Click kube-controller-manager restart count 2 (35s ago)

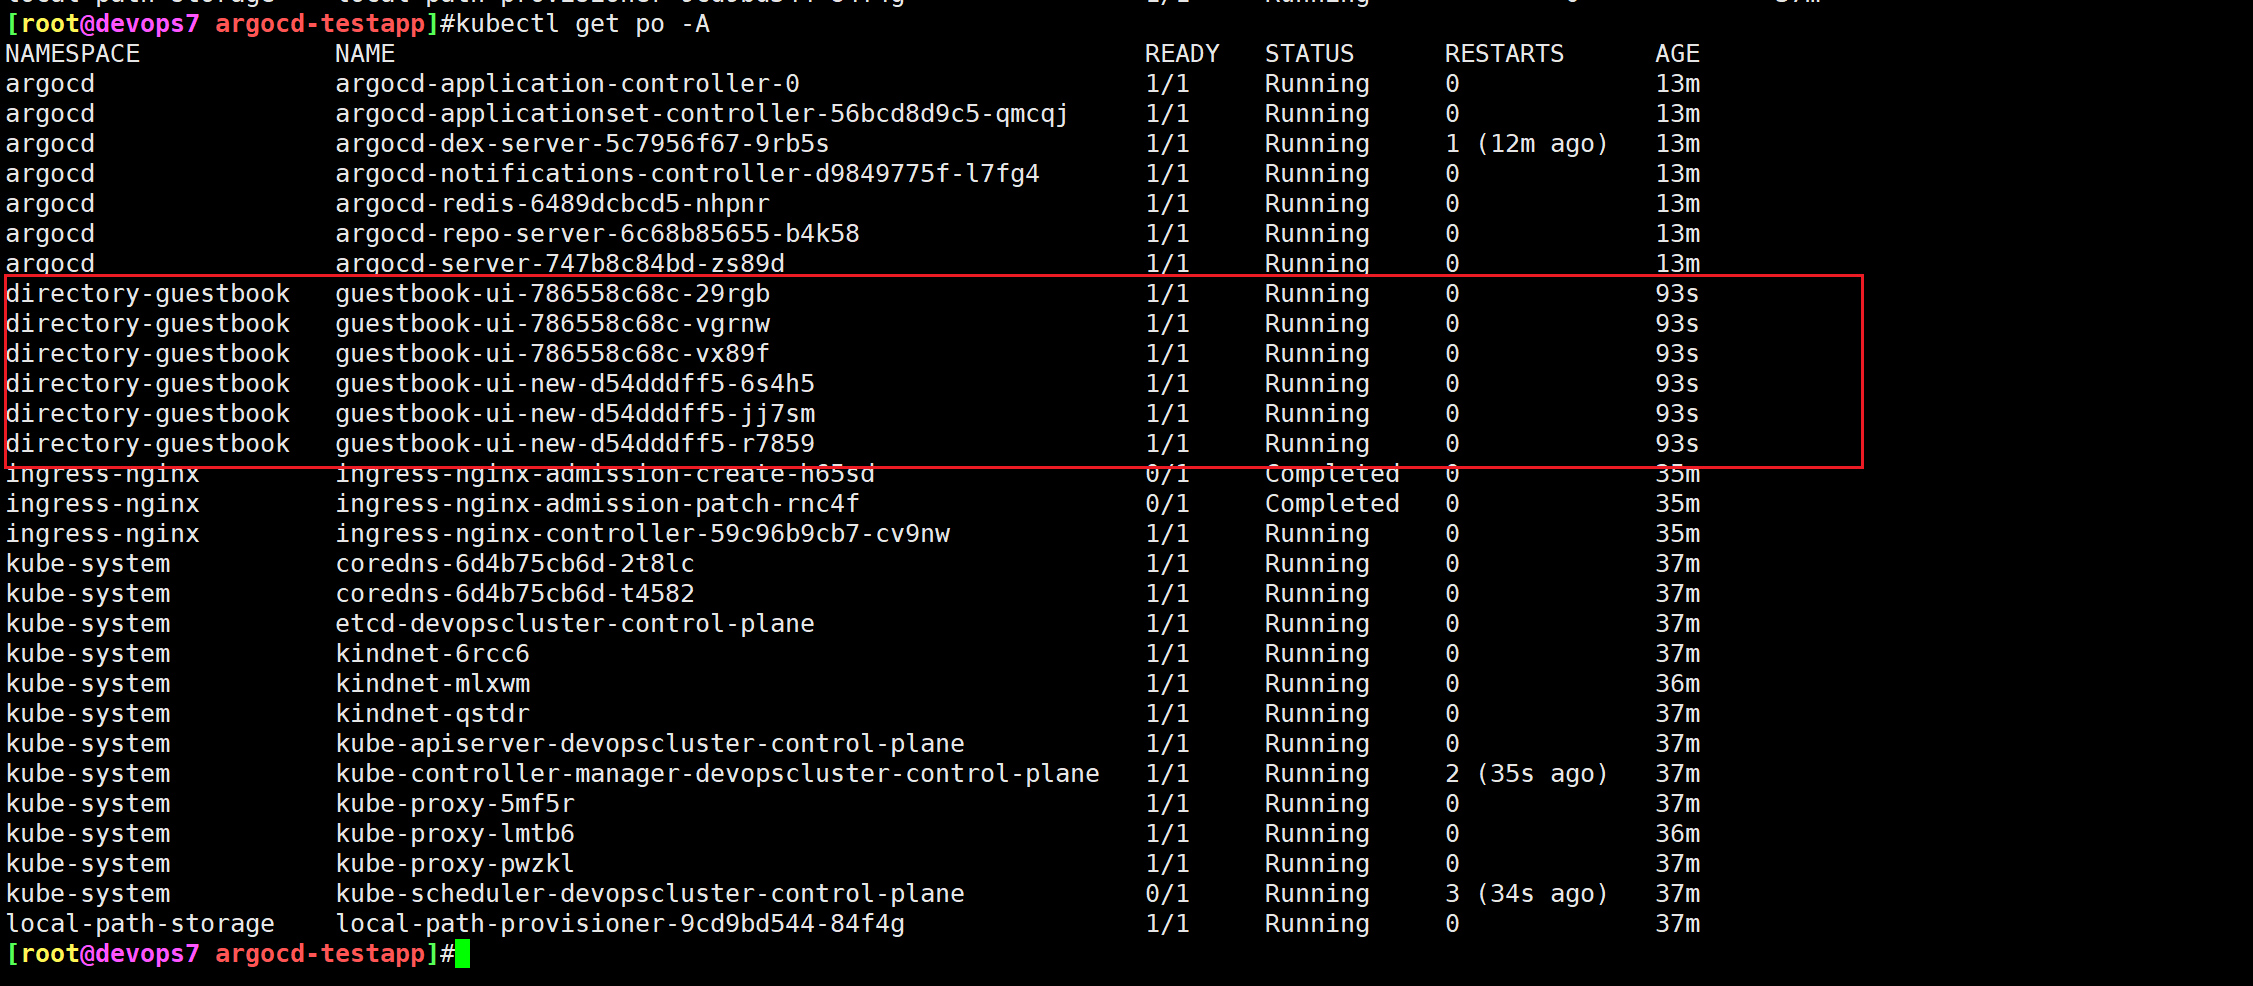click(1526, 774)
